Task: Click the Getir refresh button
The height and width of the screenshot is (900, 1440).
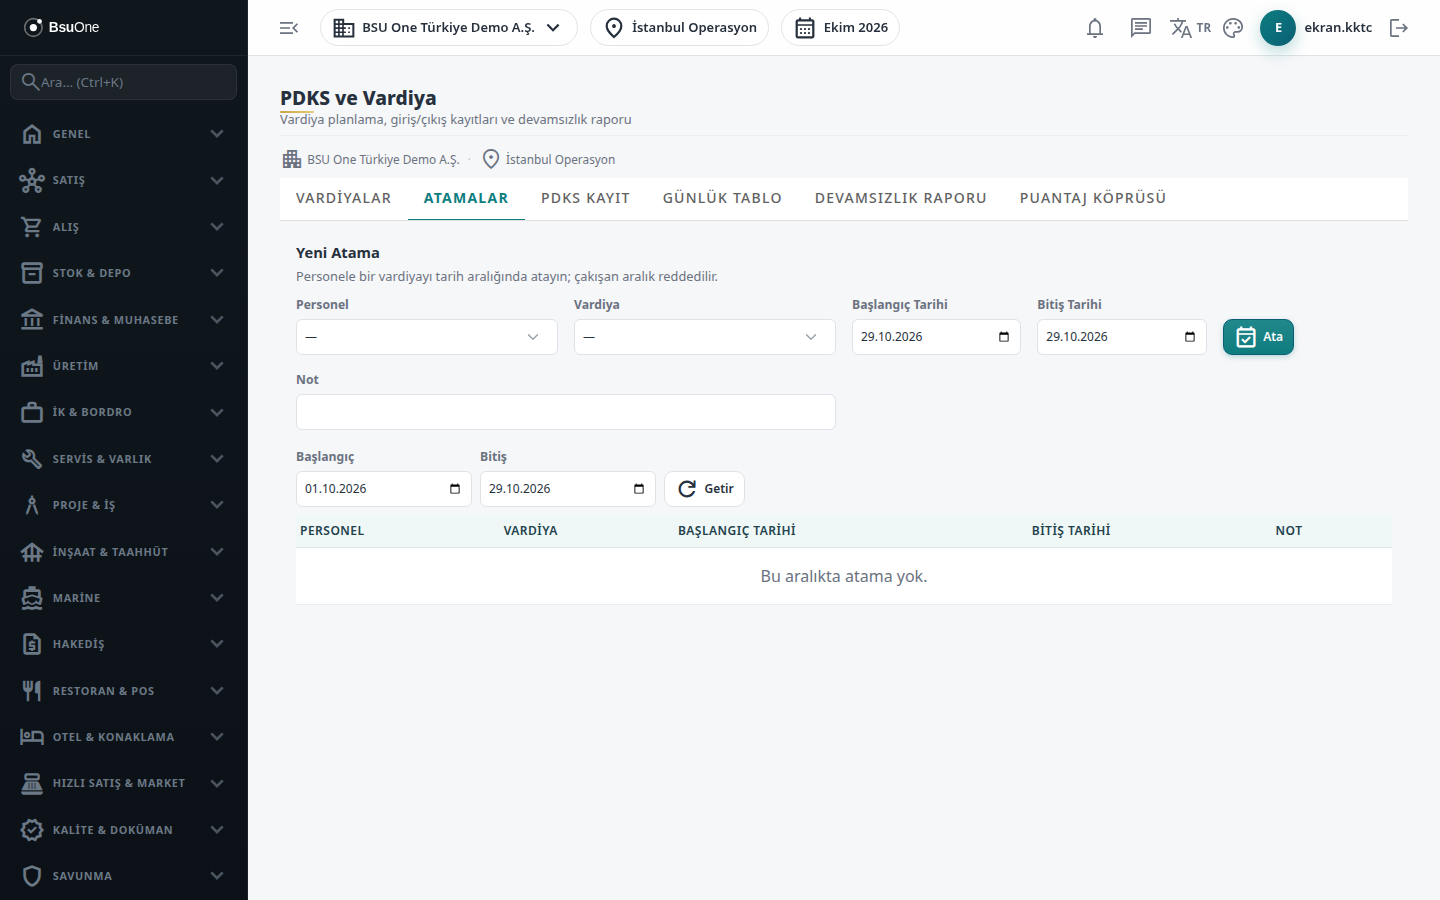Action: pyautogui.click(x=705, y=489)
